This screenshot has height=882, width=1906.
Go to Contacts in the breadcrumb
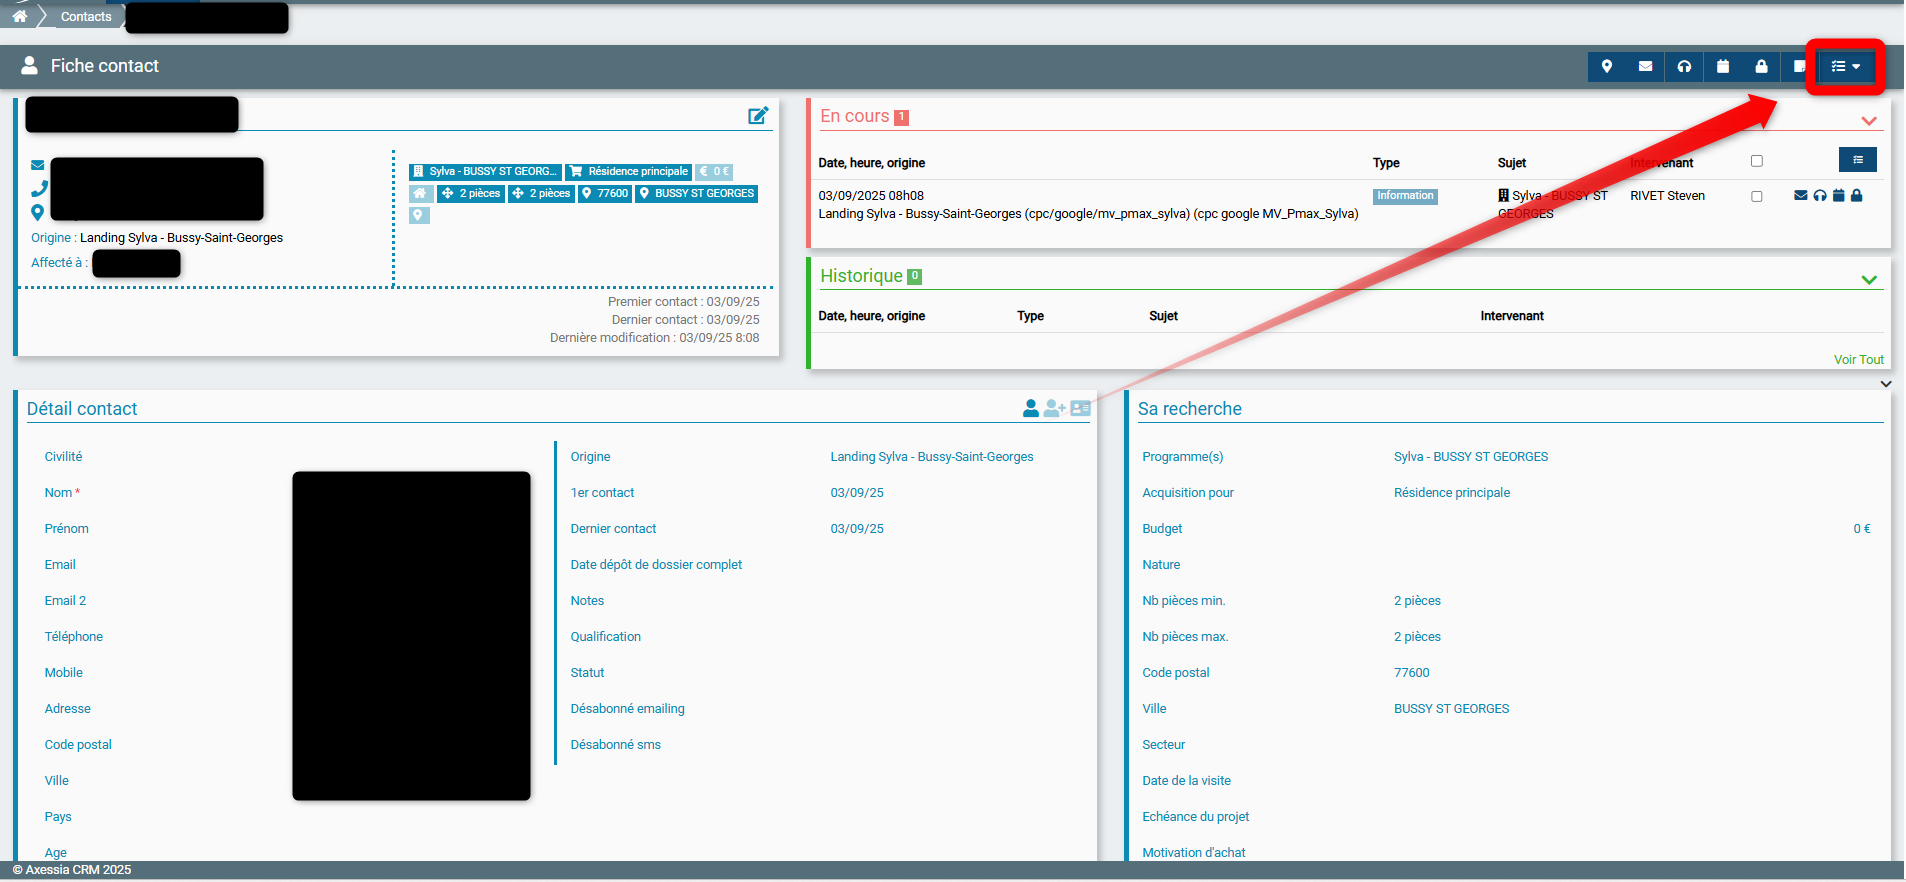[86, 17]
